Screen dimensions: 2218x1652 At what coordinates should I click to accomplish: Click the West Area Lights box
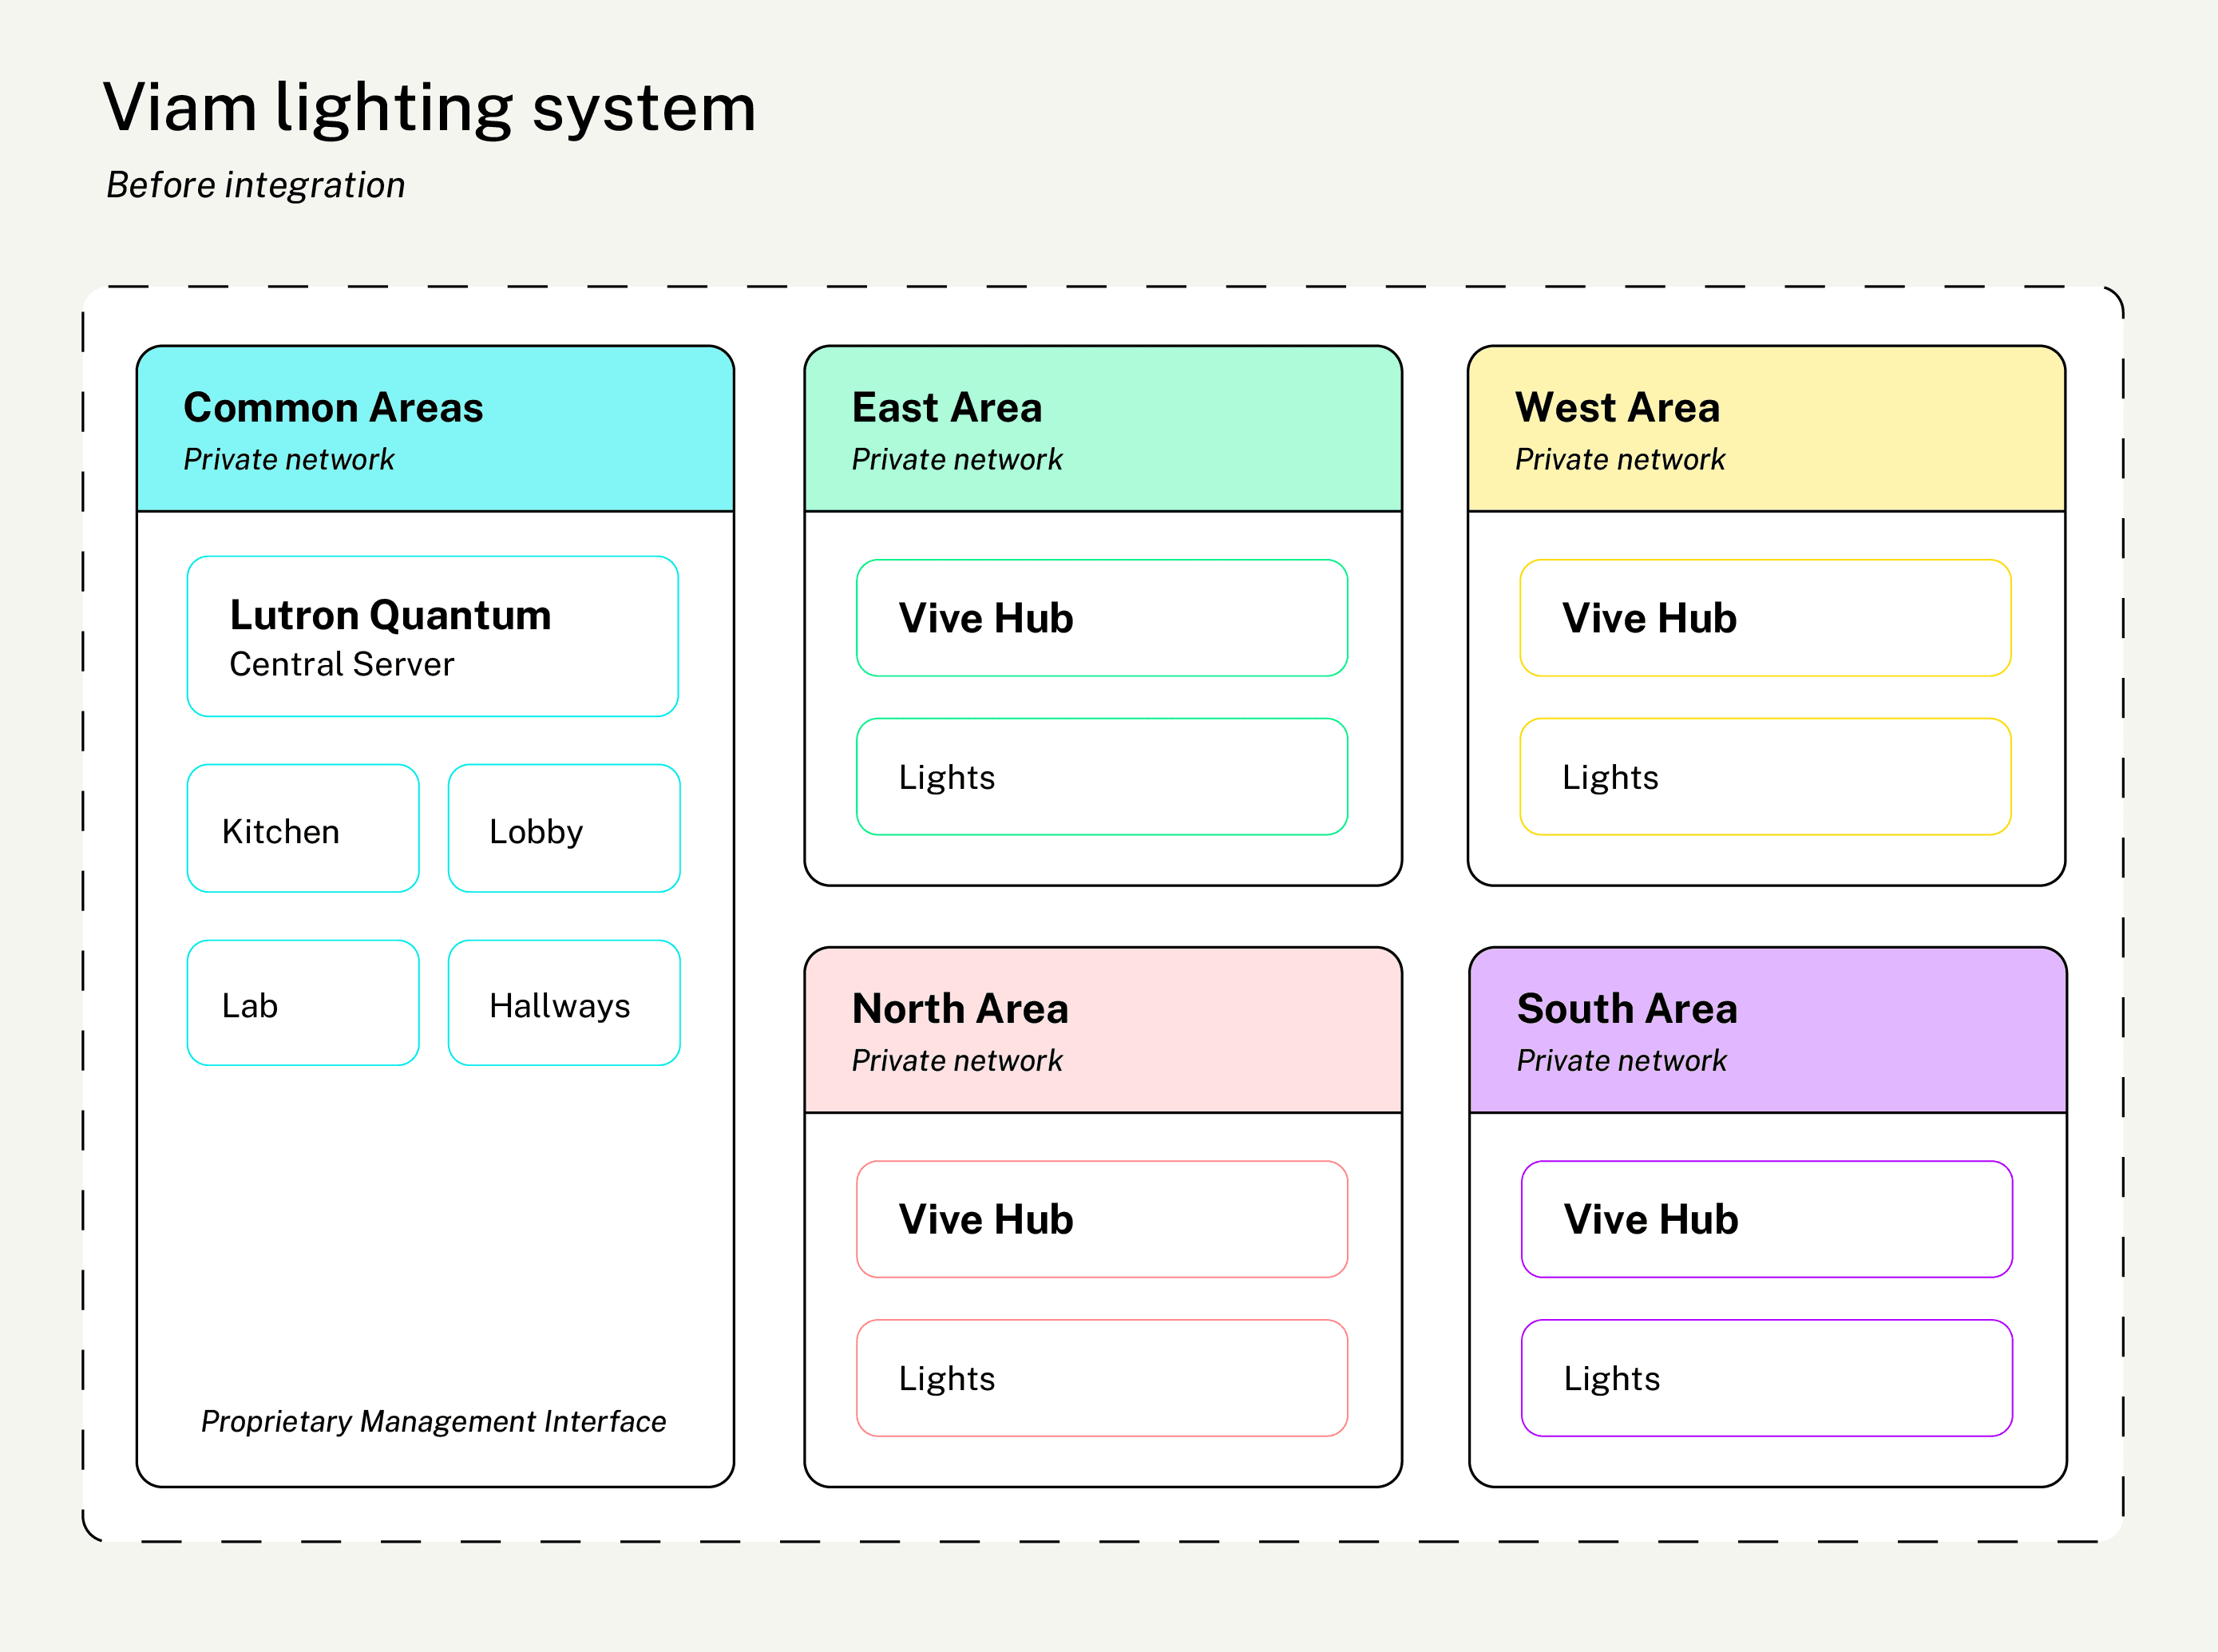(x=1765, y=776)
